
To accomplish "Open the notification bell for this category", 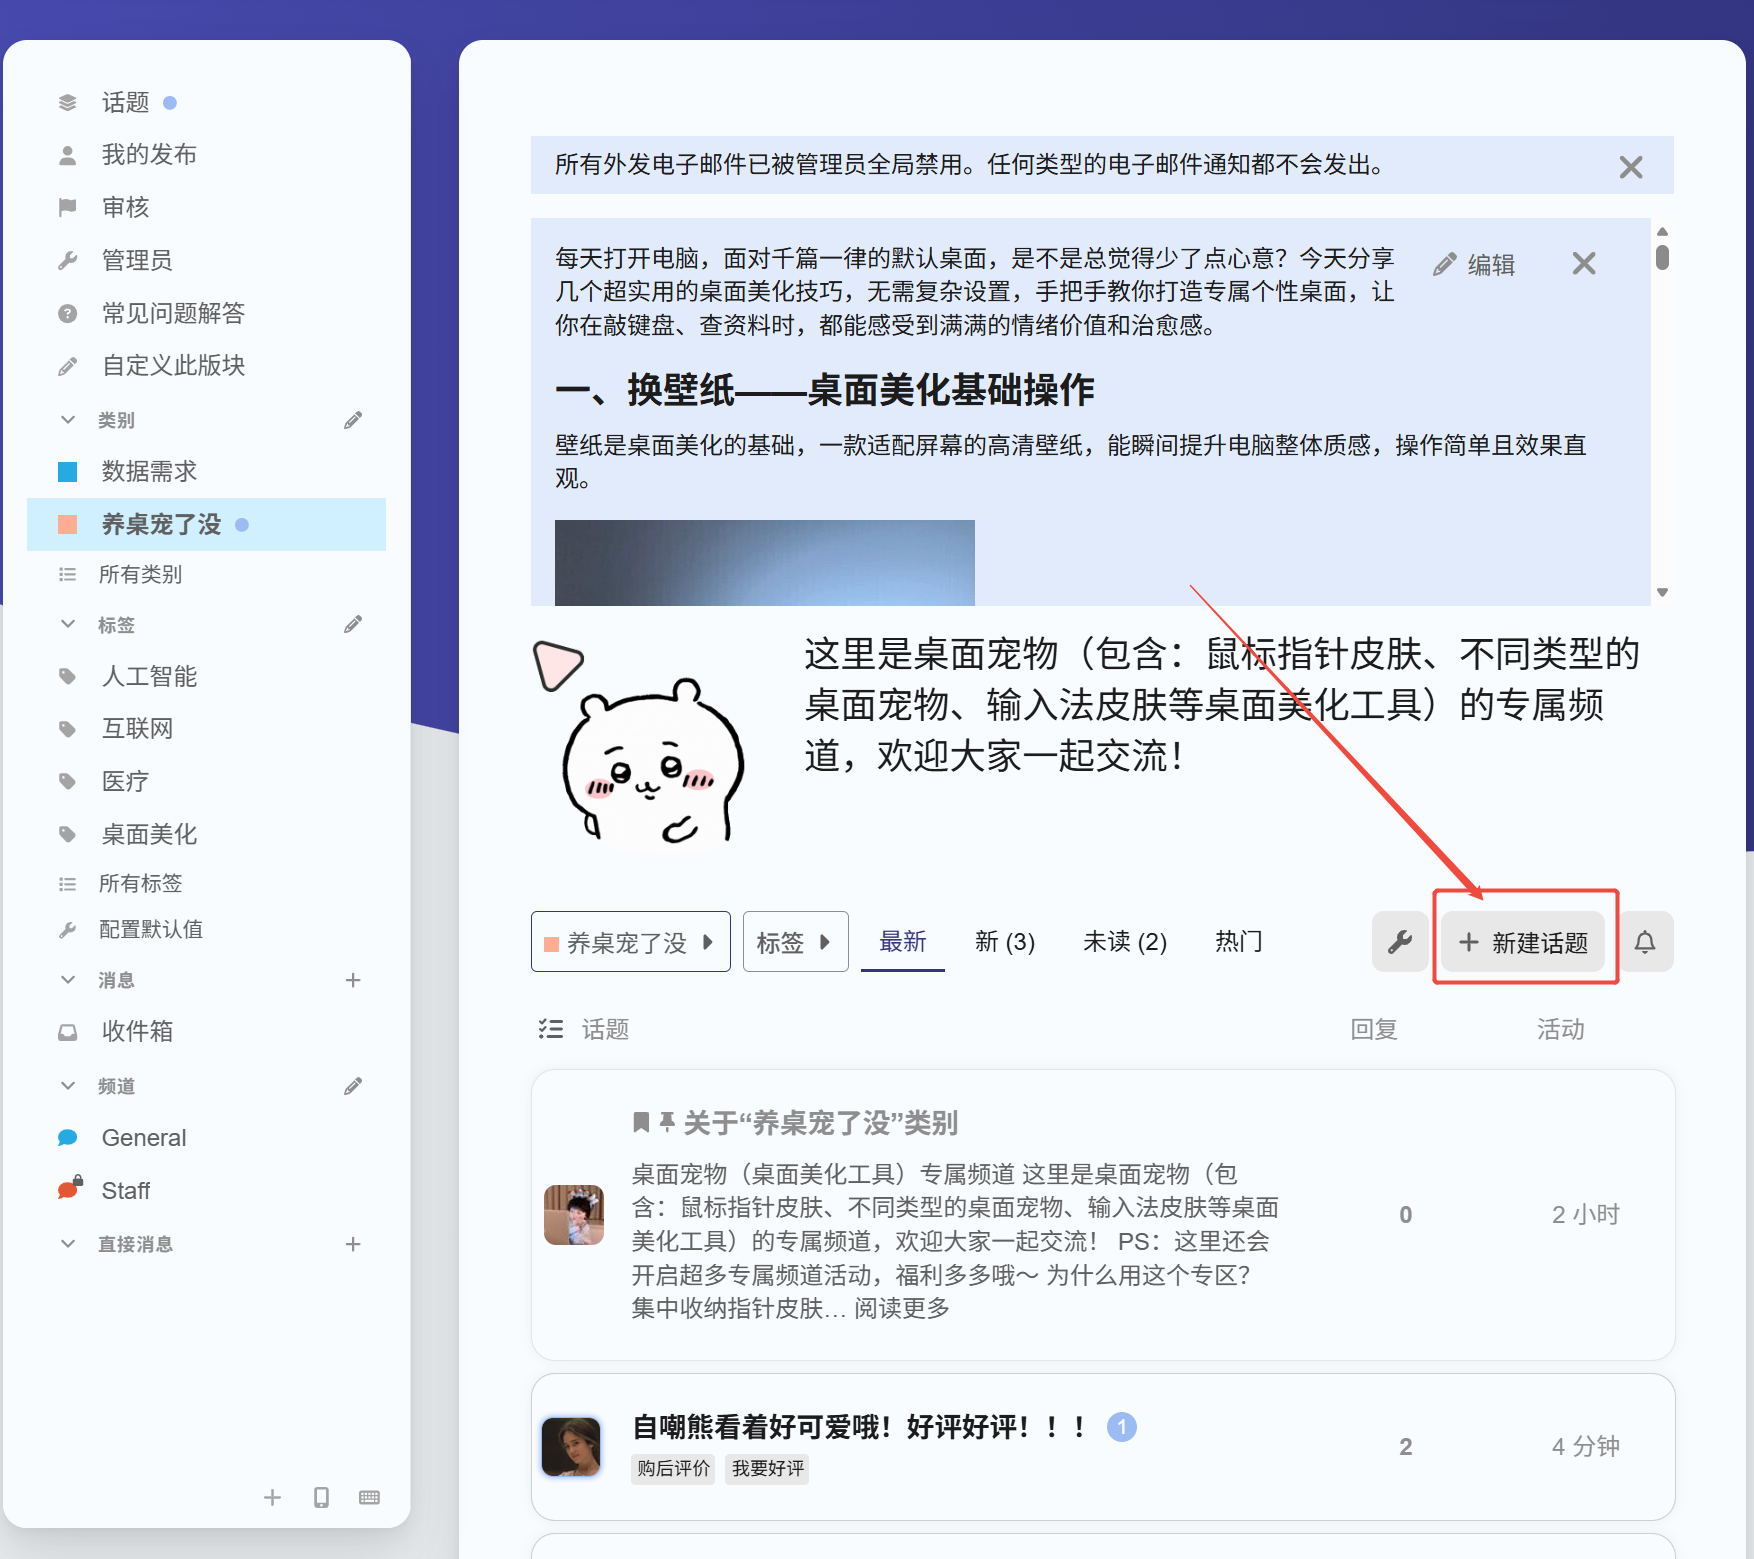I will tap(1645, 941).
